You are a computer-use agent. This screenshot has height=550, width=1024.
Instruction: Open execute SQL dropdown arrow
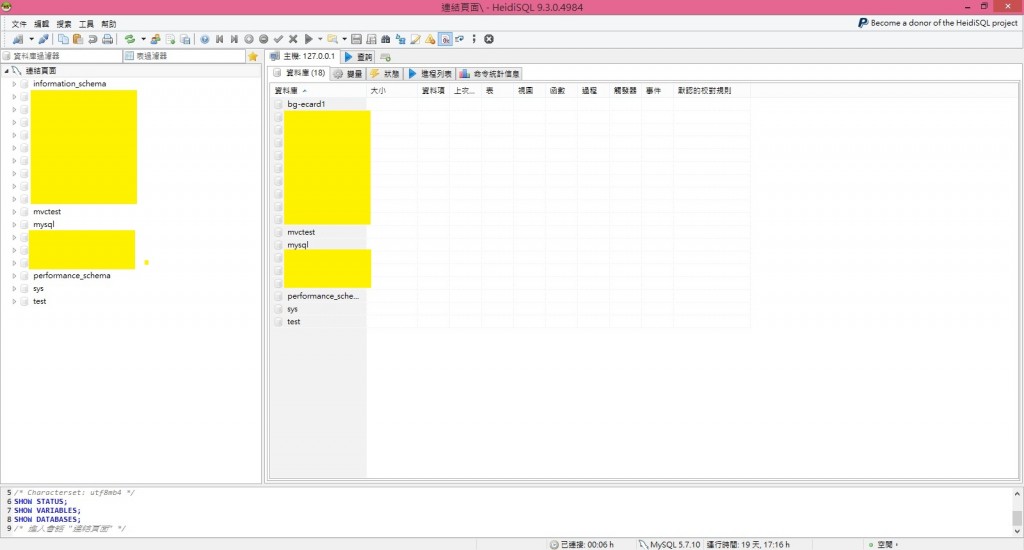320,39
